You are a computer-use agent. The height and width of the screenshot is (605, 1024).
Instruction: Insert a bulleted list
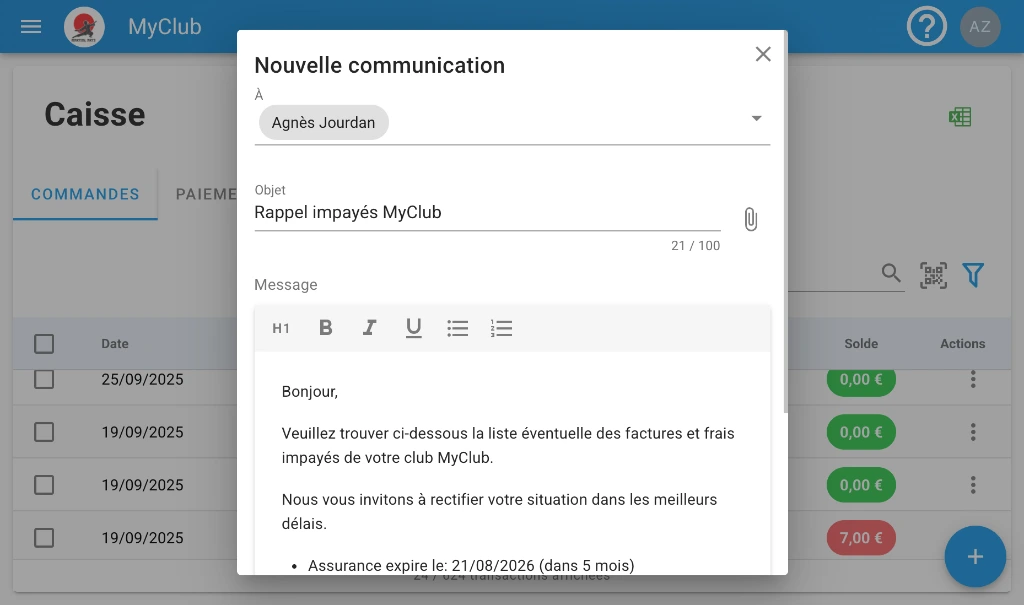point(458,328)
